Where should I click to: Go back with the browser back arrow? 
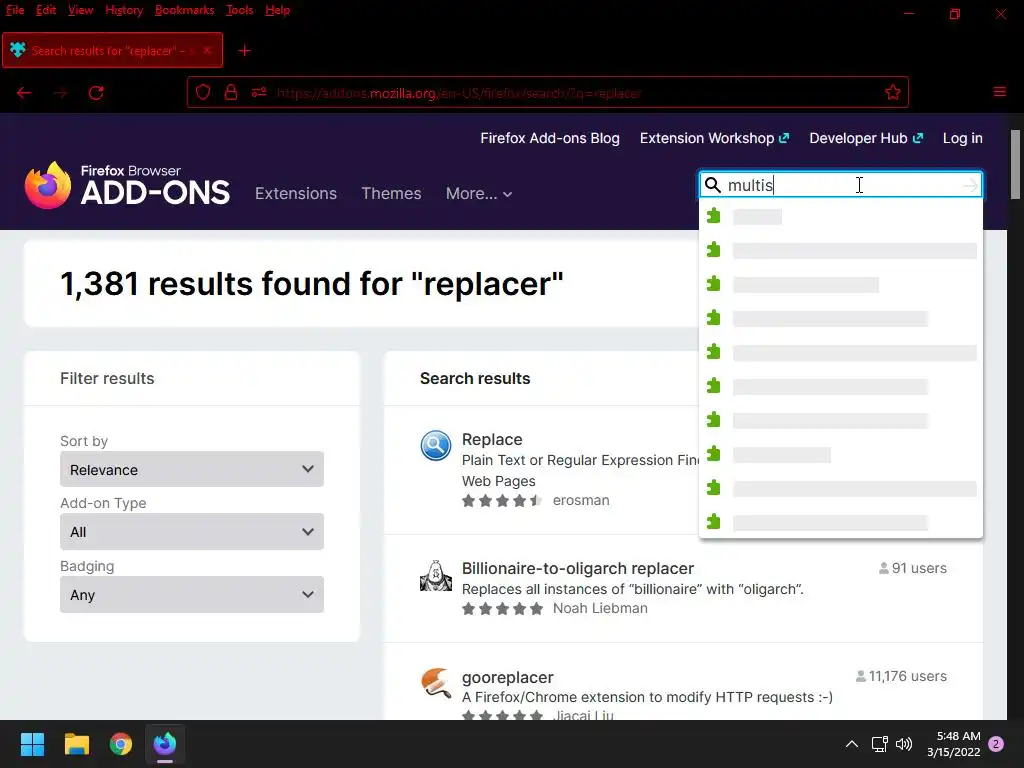point(24,93)
